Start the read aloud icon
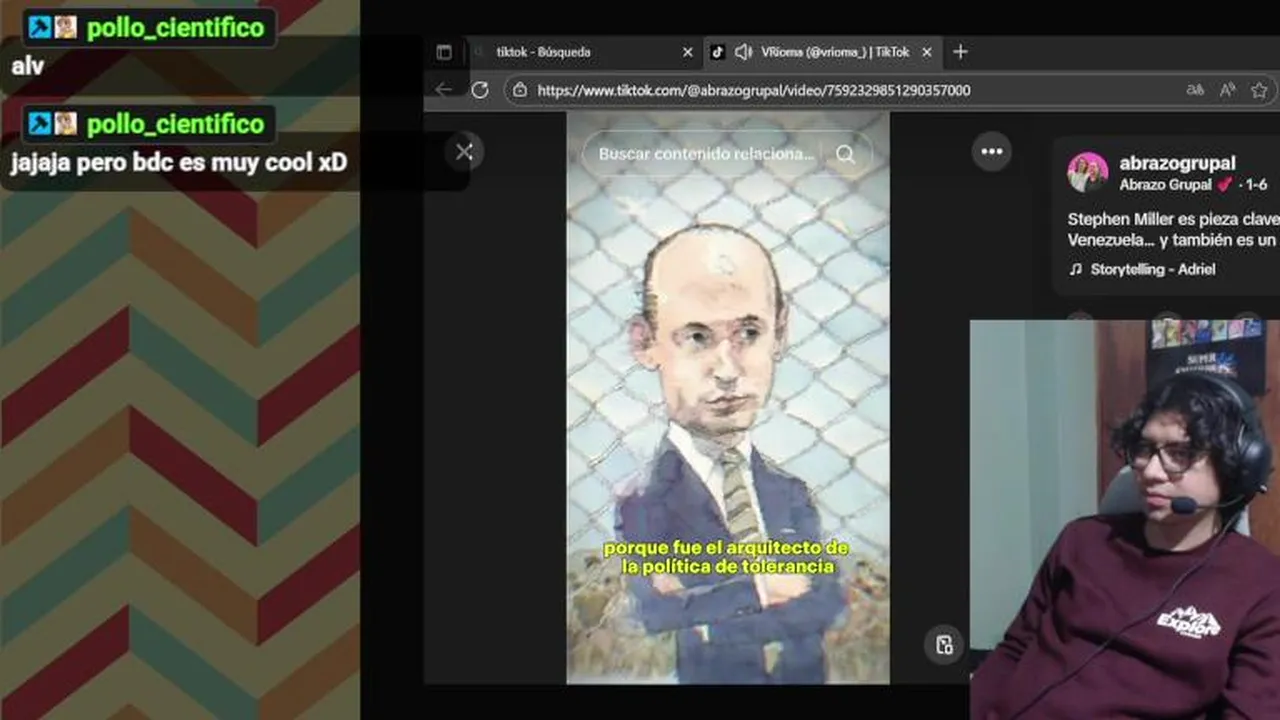Screen dimensions: 1280x720 pyautogui.click(x=1227, y=90)
